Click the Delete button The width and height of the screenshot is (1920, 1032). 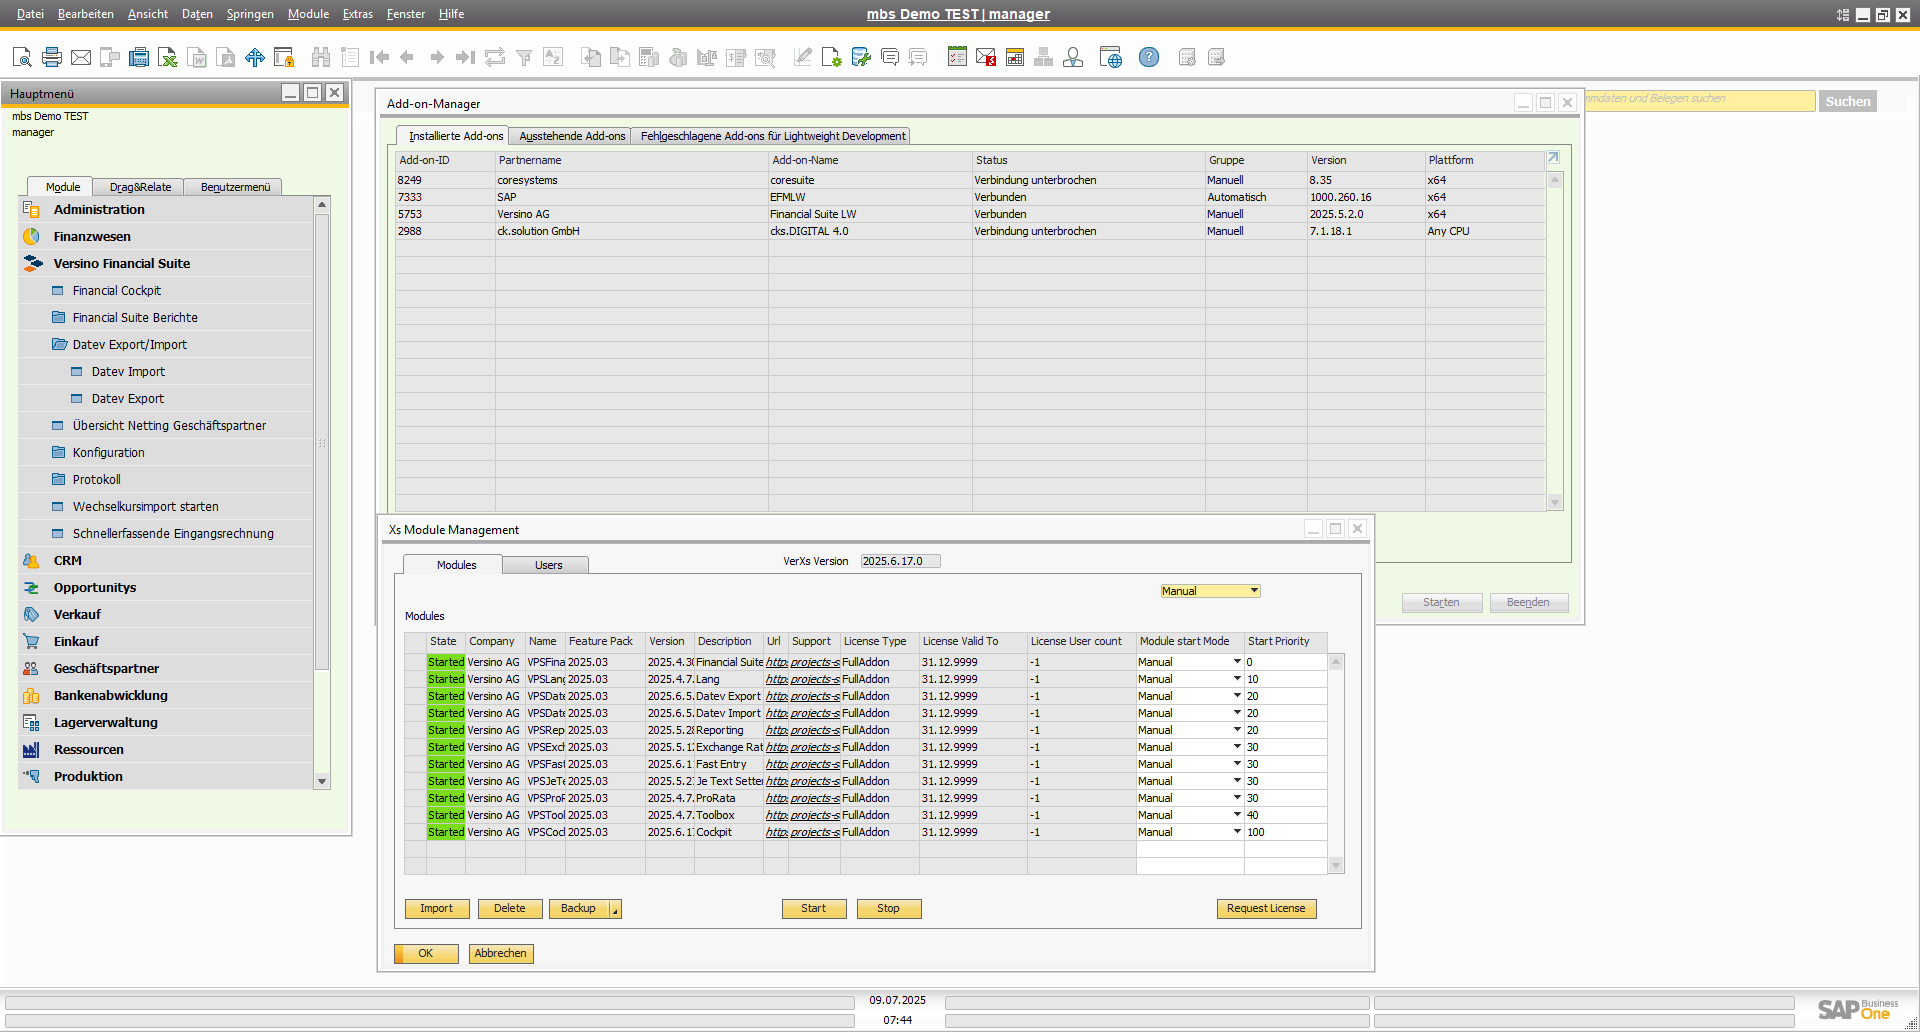510,909
